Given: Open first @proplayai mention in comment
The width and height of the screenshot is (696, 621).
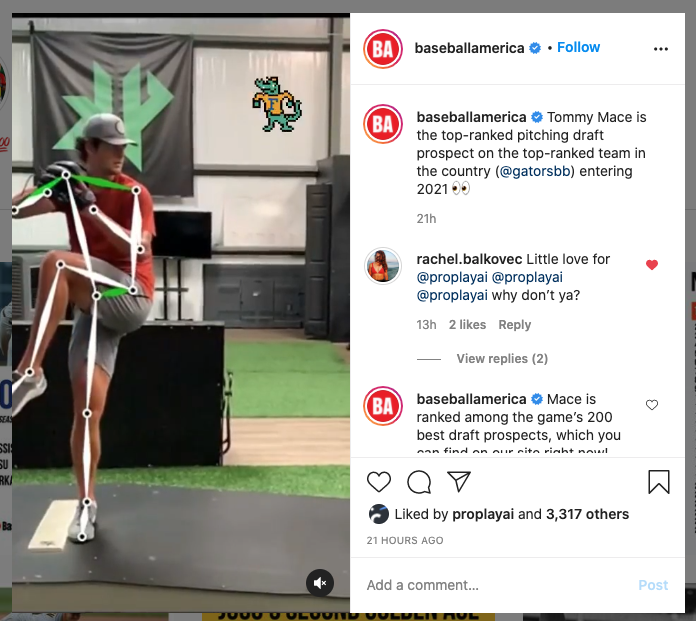Looking at the screenshot, I should point(452,277).
